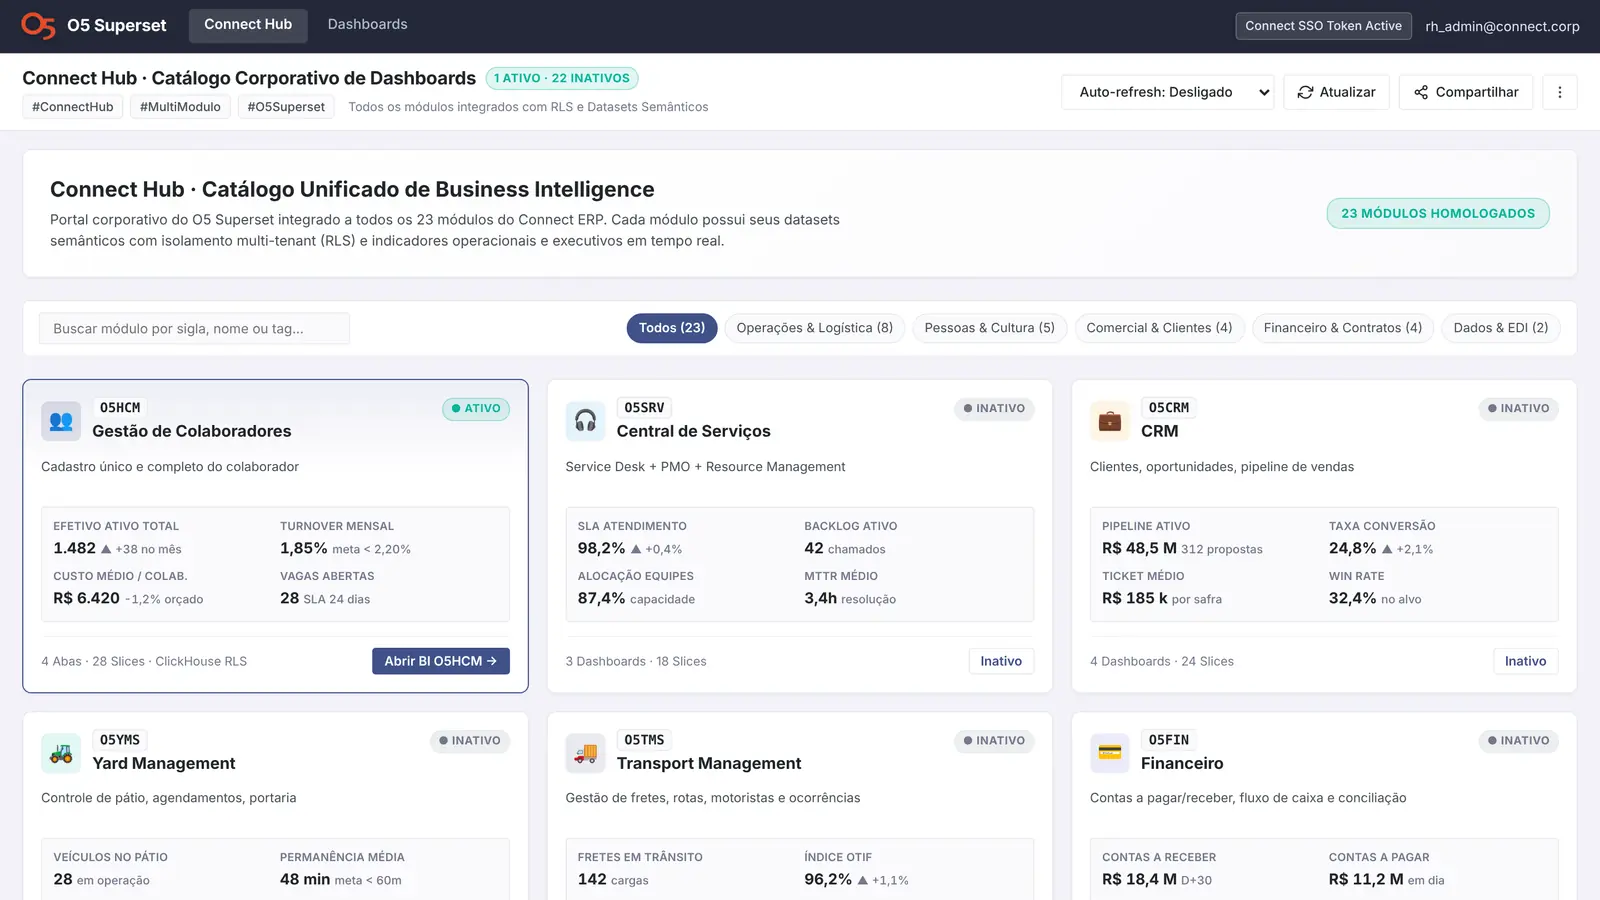Select the #O5Superset tag

(x=286, y=107)
